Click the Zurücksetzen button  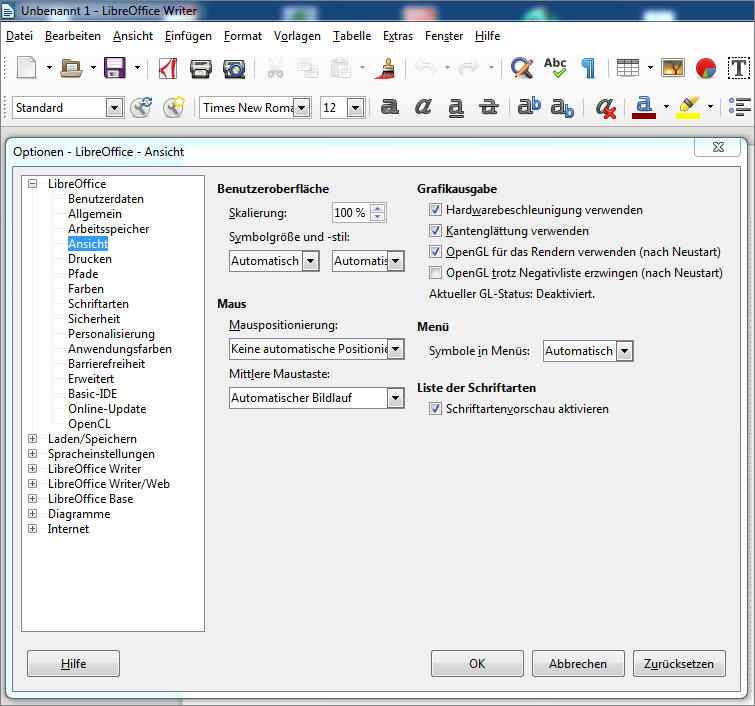click(679, 664)
